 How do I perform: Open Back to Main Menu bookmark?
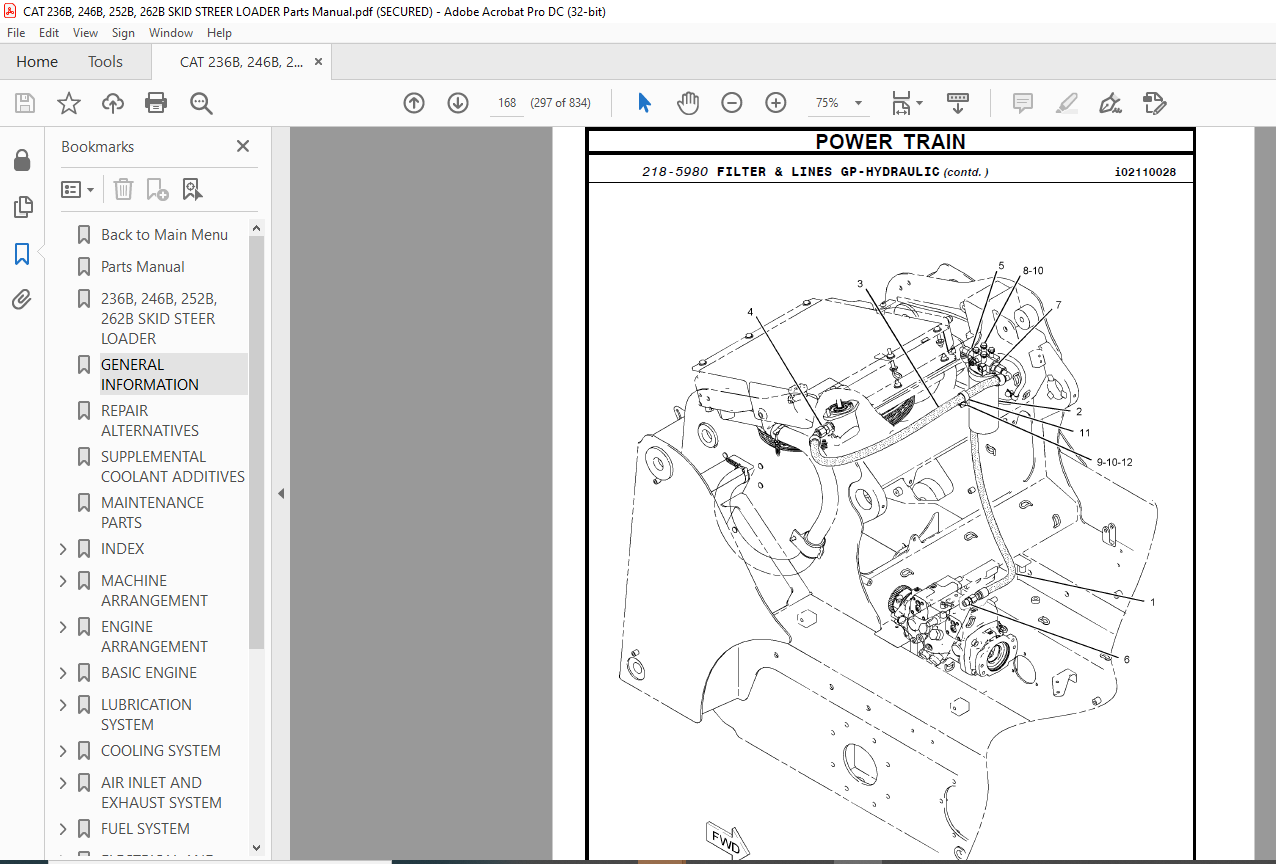pyautogui.click(x=164, y=235)
